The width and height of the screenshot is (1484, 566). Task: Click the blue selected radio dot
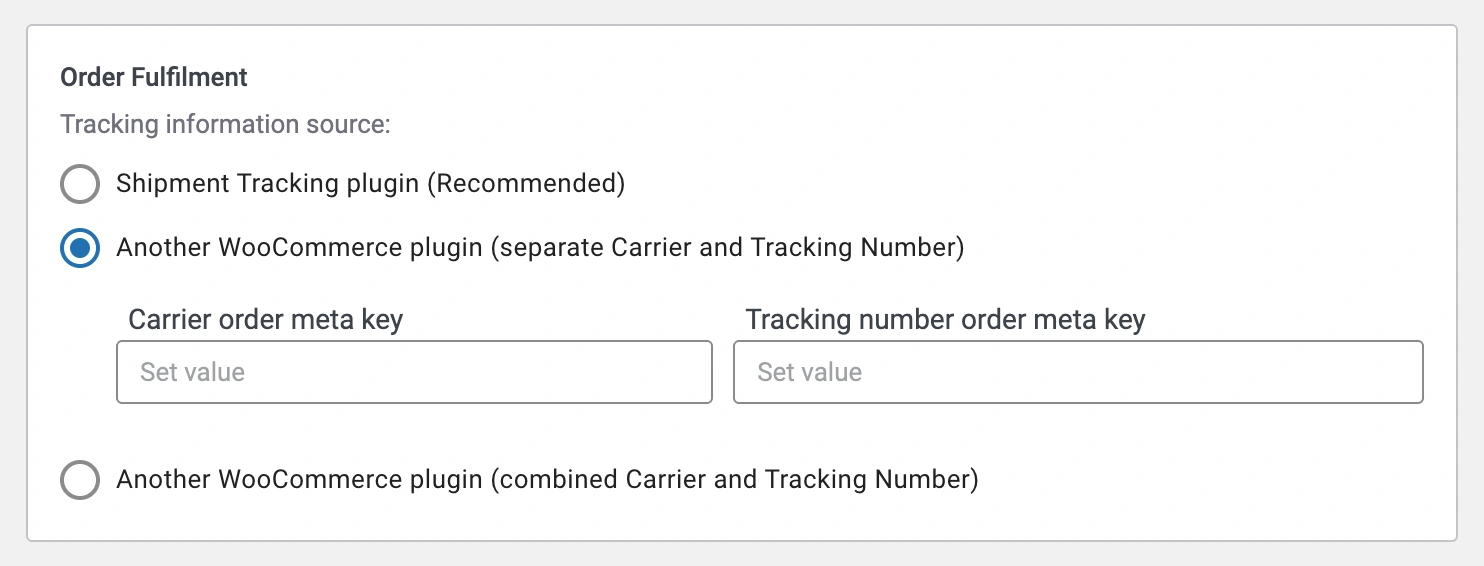[80, 248]
